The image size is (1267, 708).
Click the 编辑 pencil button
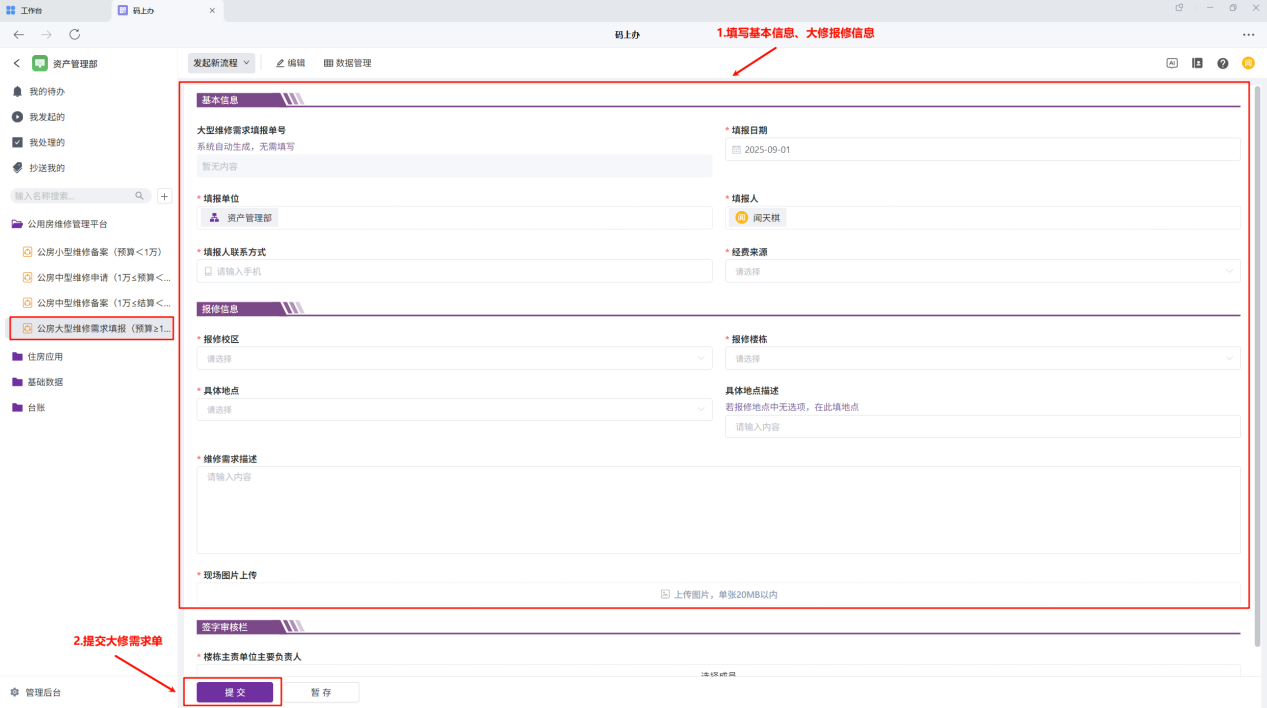point(290,63)
